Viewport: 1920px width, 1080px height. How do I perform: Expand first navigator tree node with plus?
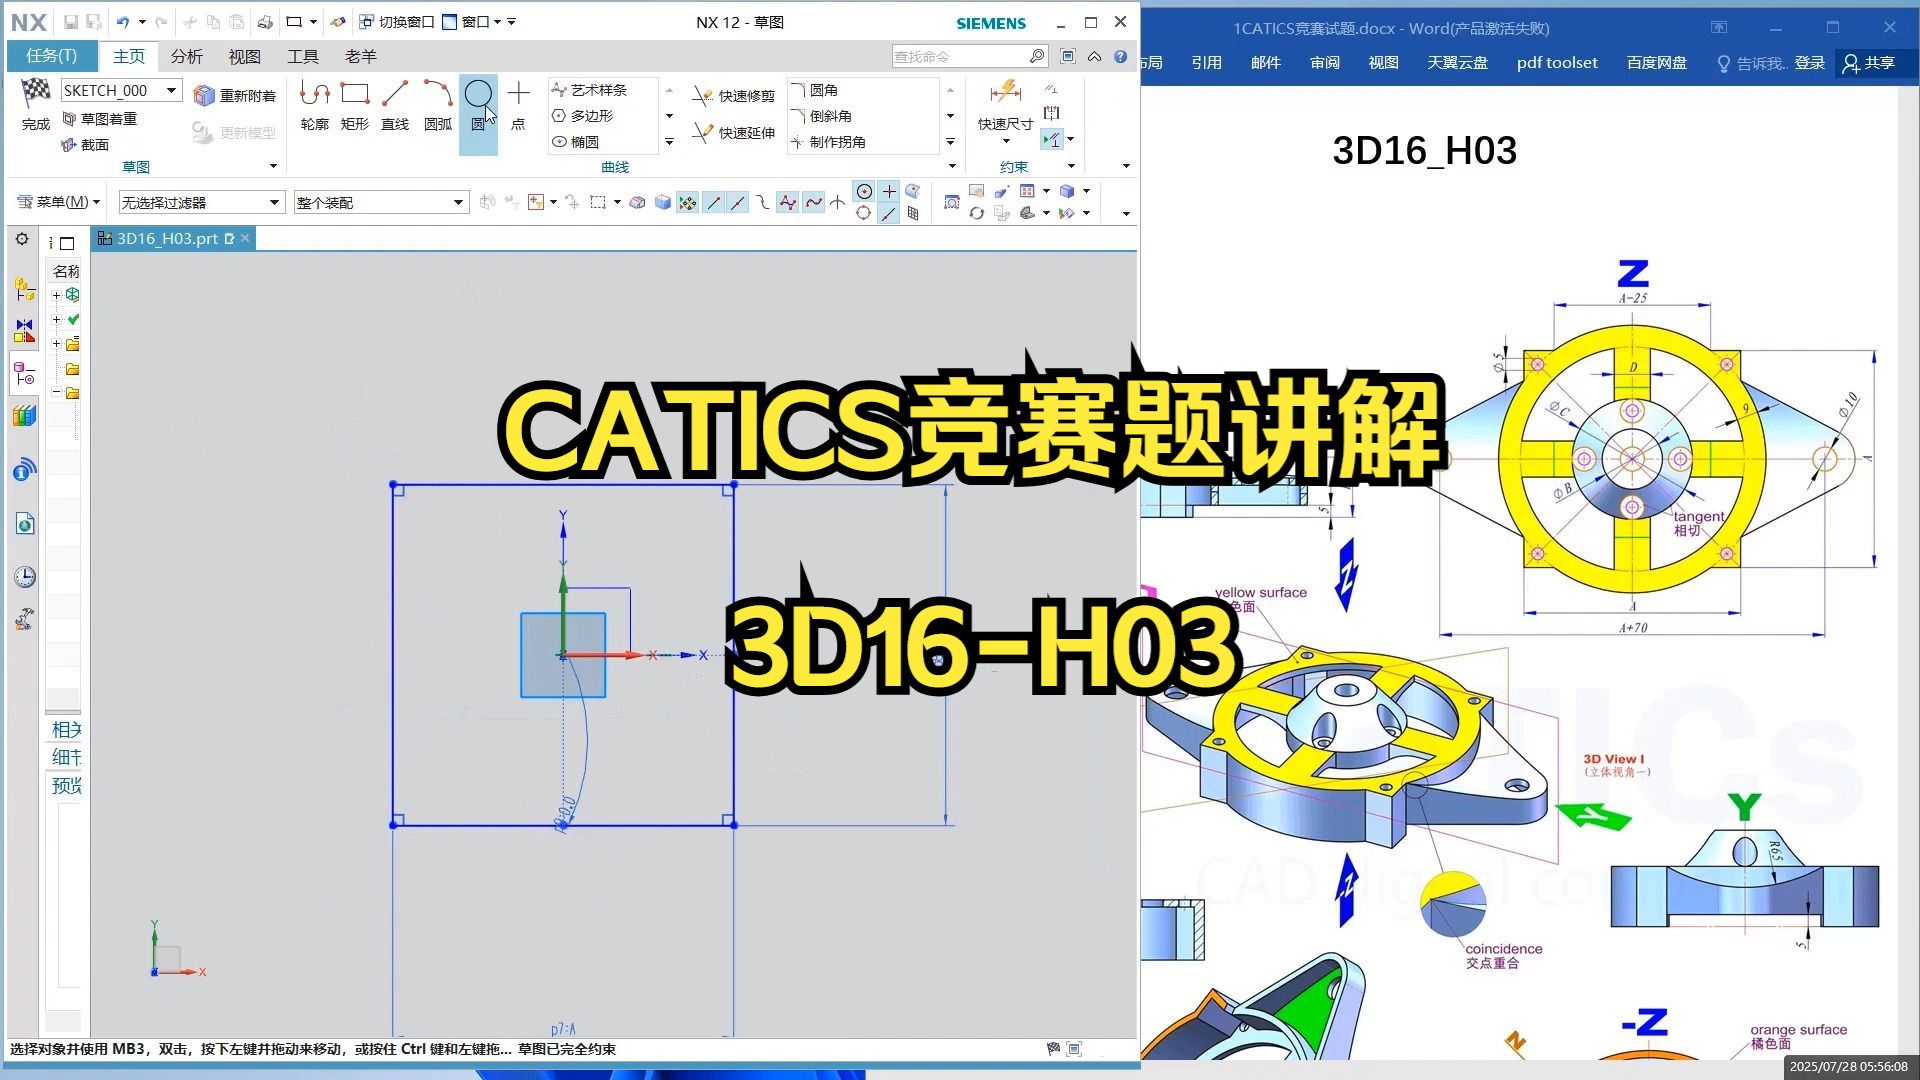click(x=57, y=295)
